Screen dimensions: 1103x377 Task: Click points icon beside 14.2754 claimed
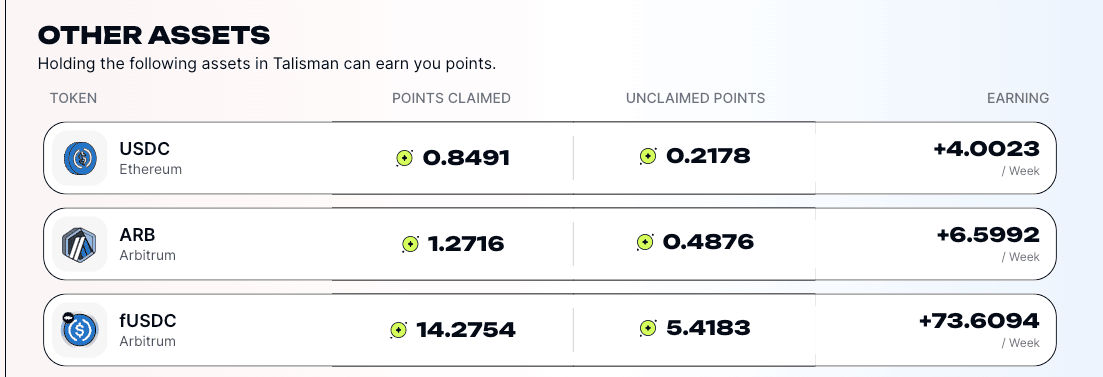pos(399,329)
